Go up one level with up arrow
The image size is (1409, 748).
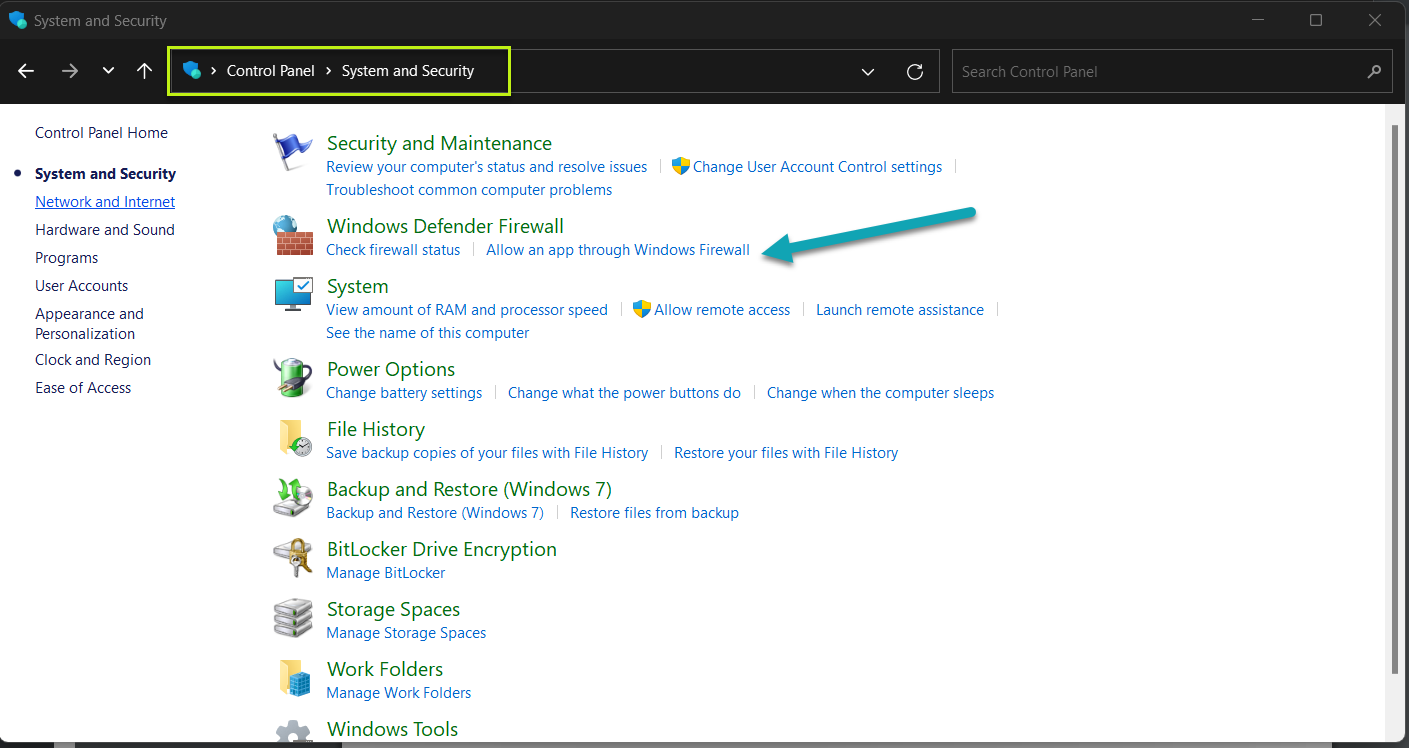144,71
